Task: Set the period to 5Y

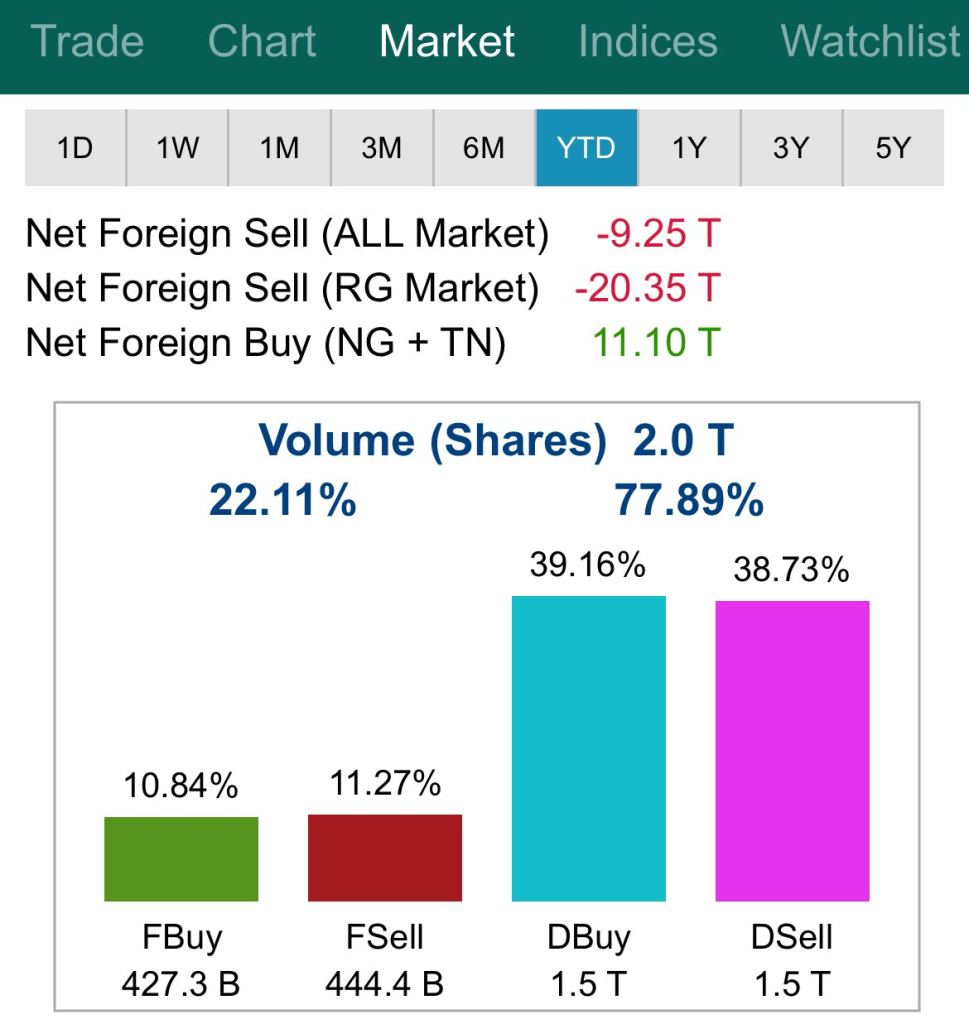Action: 893,148
